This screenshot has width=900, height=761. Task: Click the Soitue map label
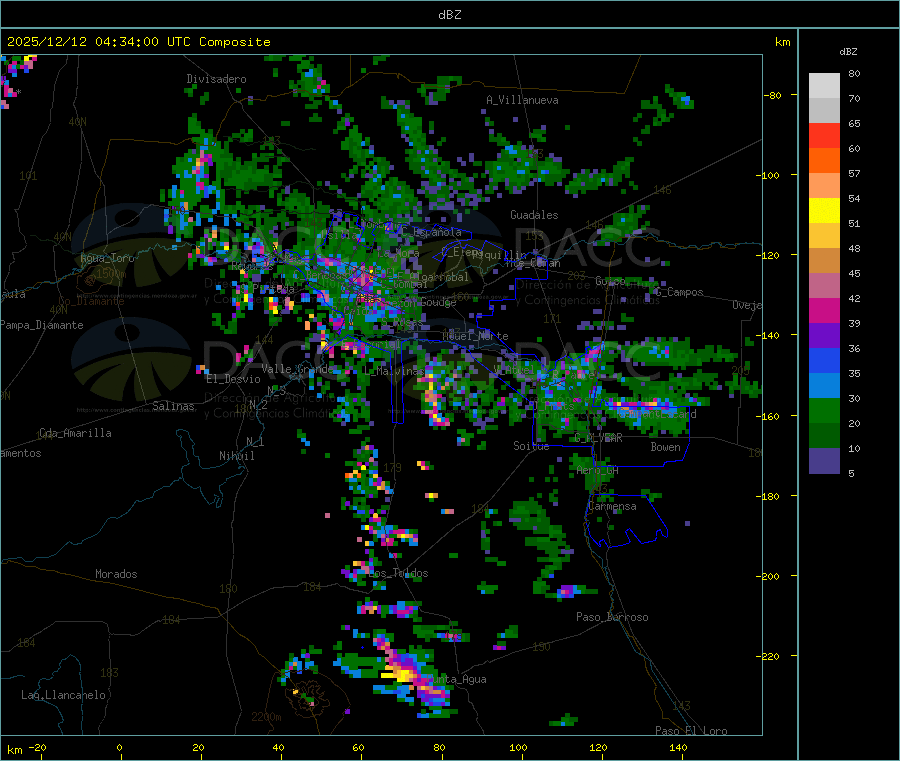(x=531, y=446)
